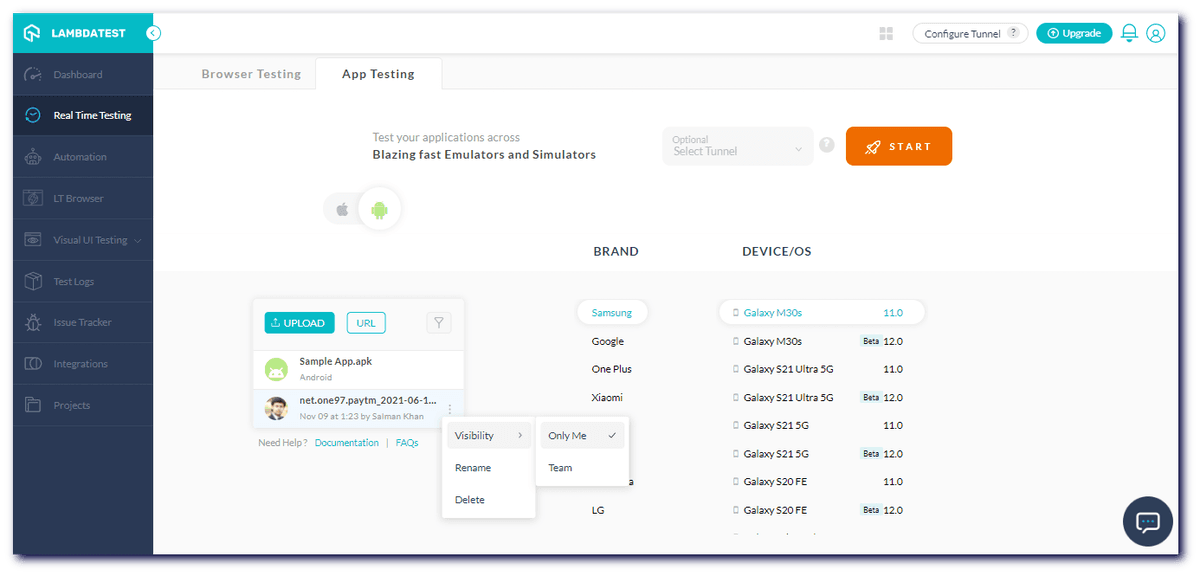Open the Dashboard sidebar item
The height and width of the screenshot is (576, 1200).
[83, 74]
